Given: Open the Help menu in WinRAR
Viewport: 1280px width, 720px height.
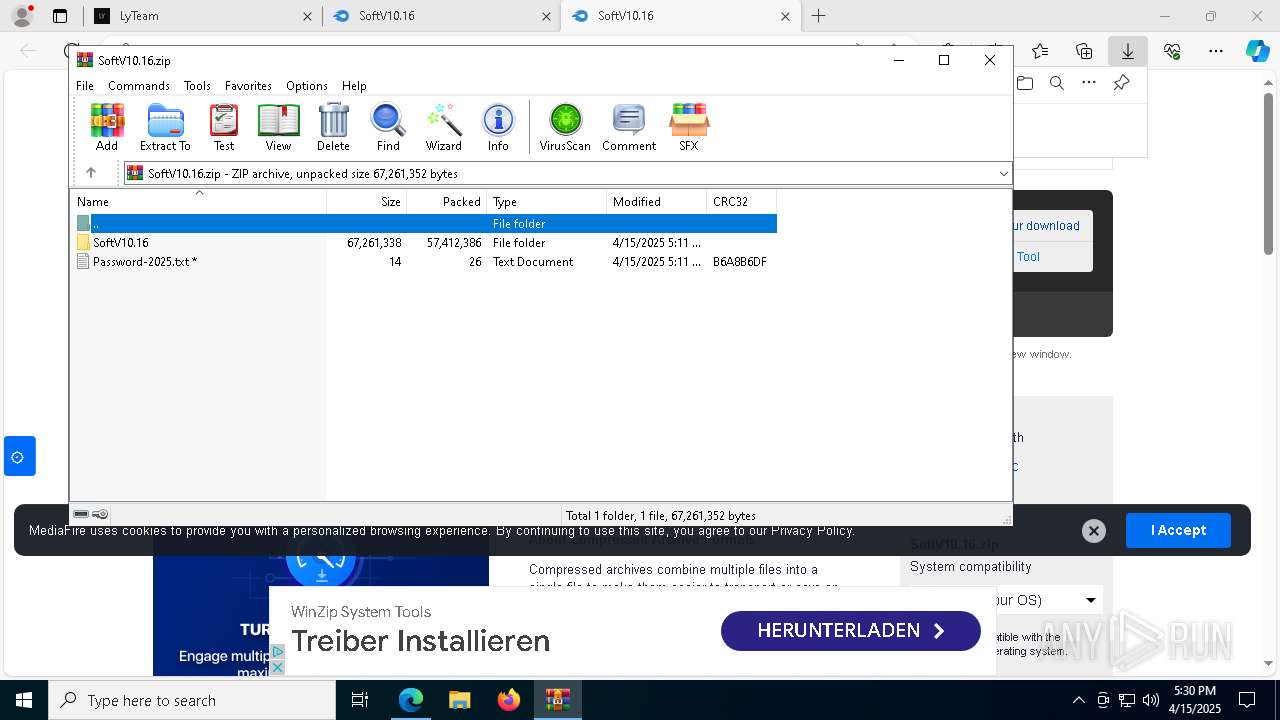Looking at the screenshot, I should 354,86.
